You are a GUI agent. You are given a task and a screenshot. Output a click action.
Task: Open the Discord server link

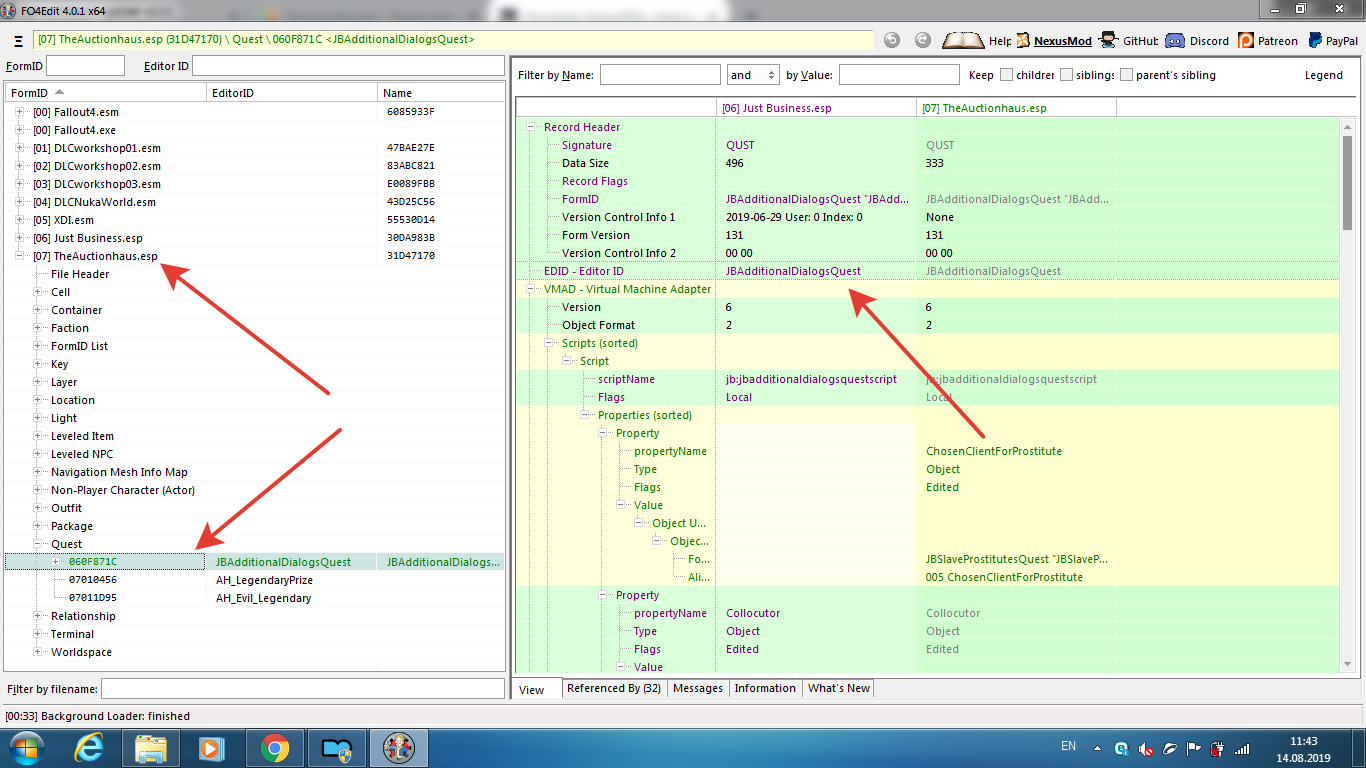[1196, 41]
